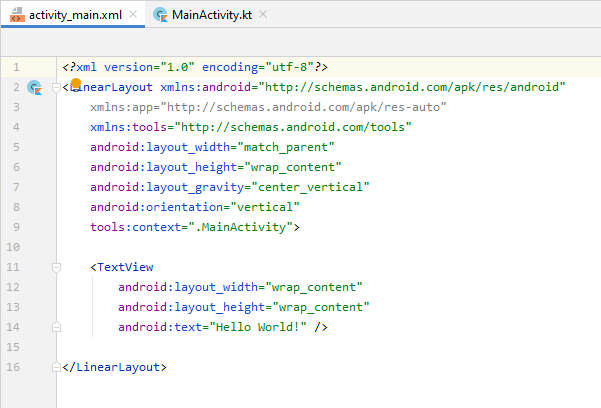
Task: Click the XML file icon on activity_main.xml tab
Action: pyautogui.click(x=17, y=15)
